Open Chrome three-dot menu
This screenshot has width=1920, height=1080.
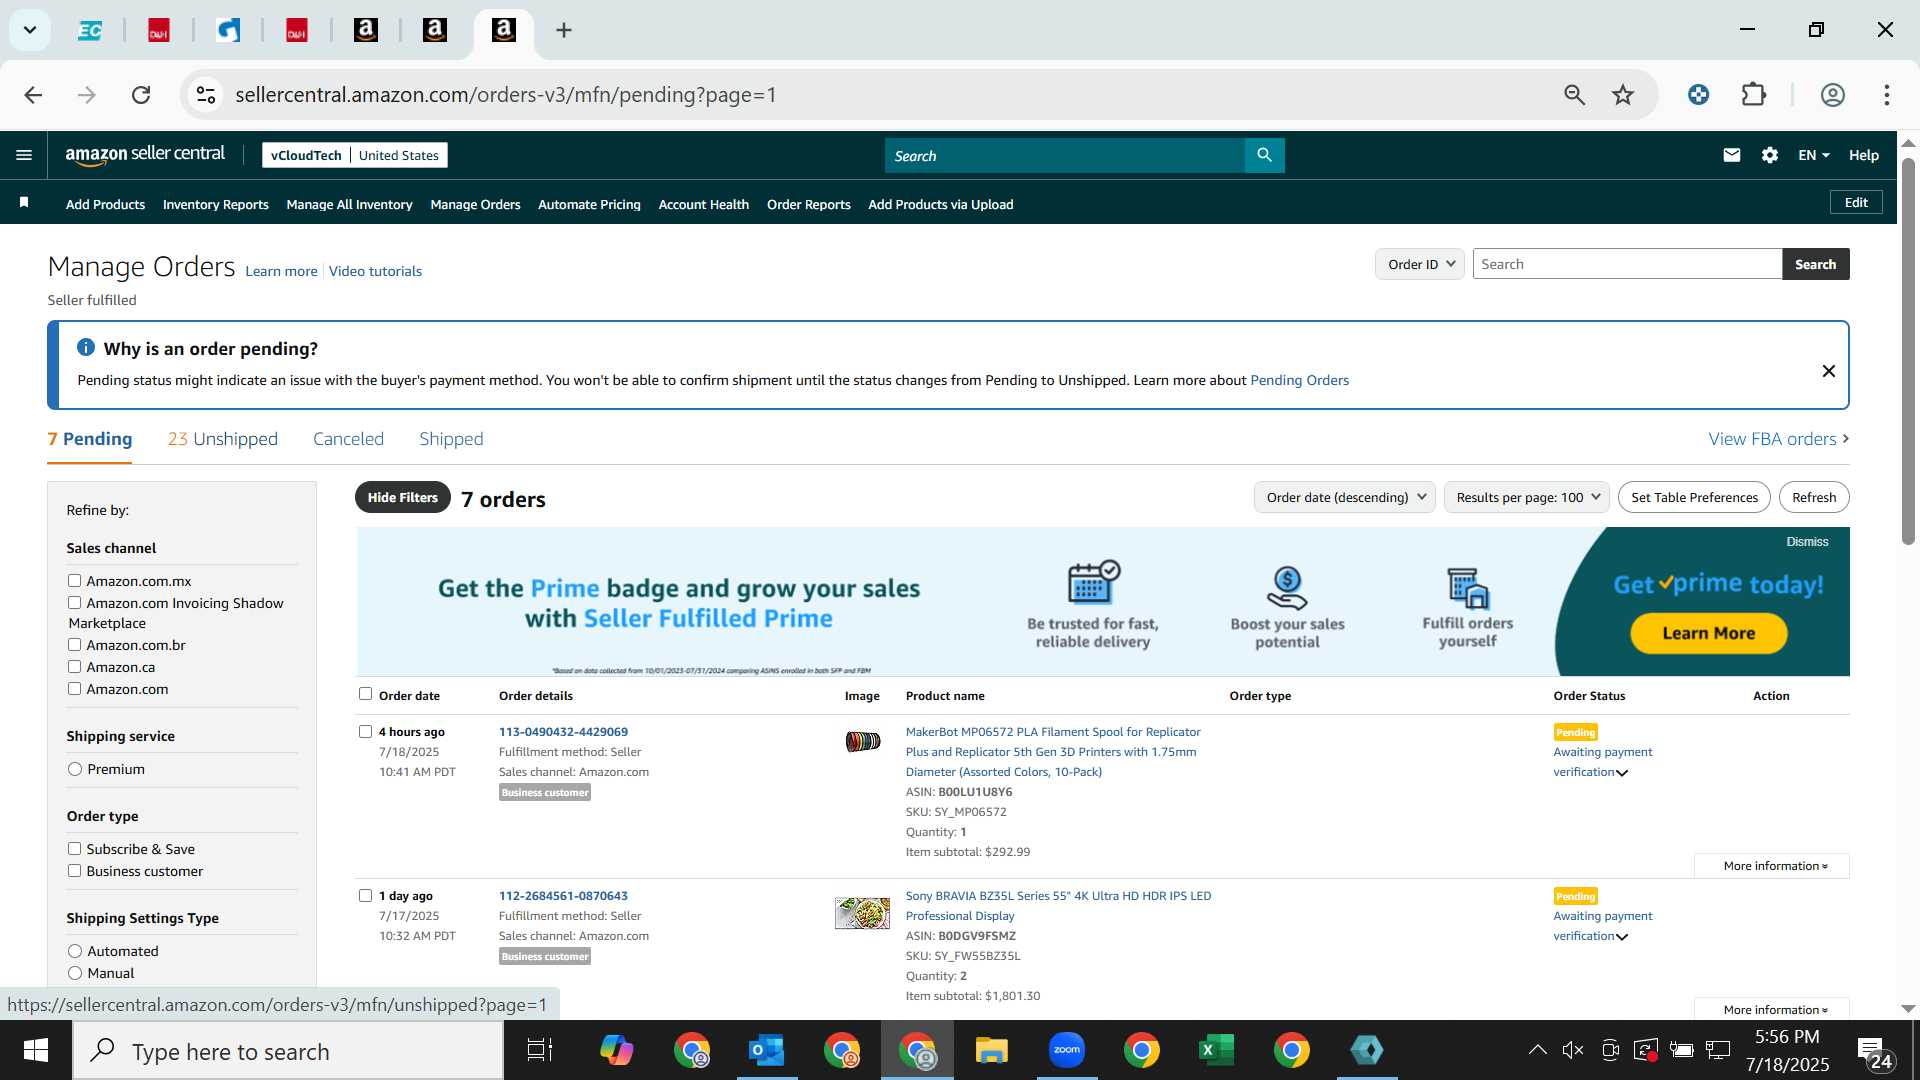[x=1886, y=95]
